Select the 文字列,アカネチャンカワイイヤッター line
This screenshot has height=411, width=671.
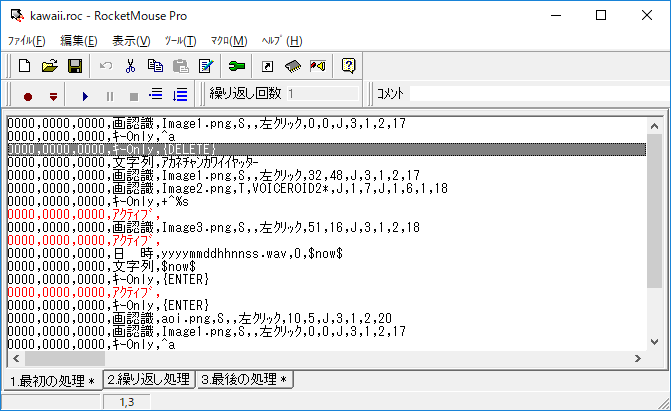327,162
